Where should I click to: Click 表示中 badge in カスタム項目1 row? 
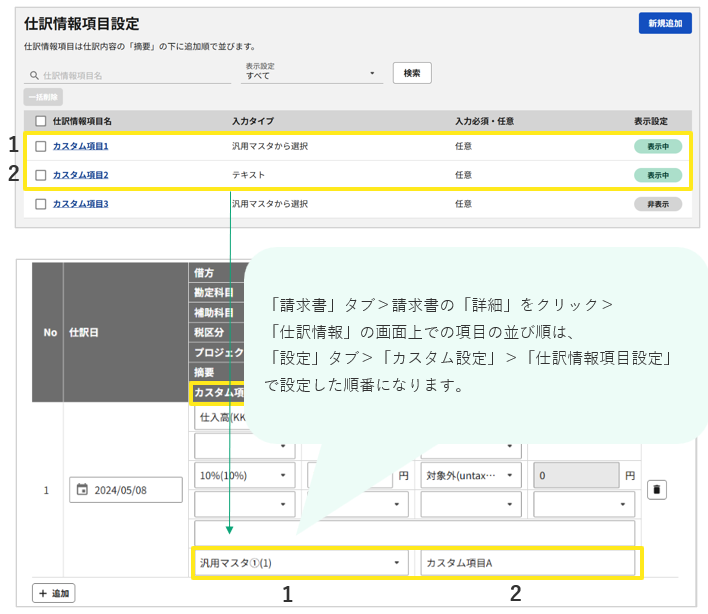[x=658, y=146]
